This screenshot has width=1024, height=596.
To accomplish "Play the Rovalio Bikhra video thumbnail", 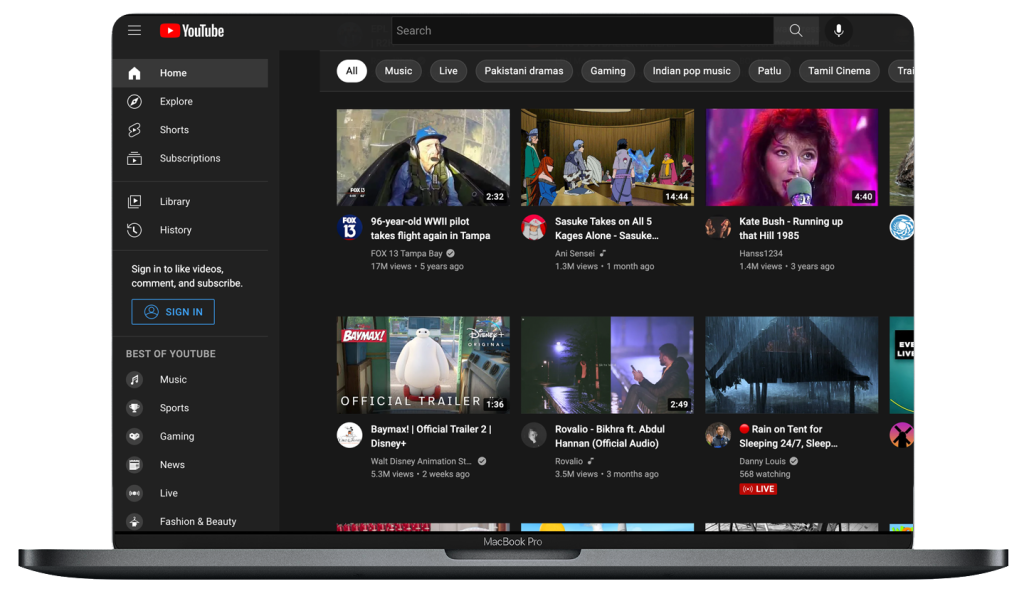I will 607,365.
